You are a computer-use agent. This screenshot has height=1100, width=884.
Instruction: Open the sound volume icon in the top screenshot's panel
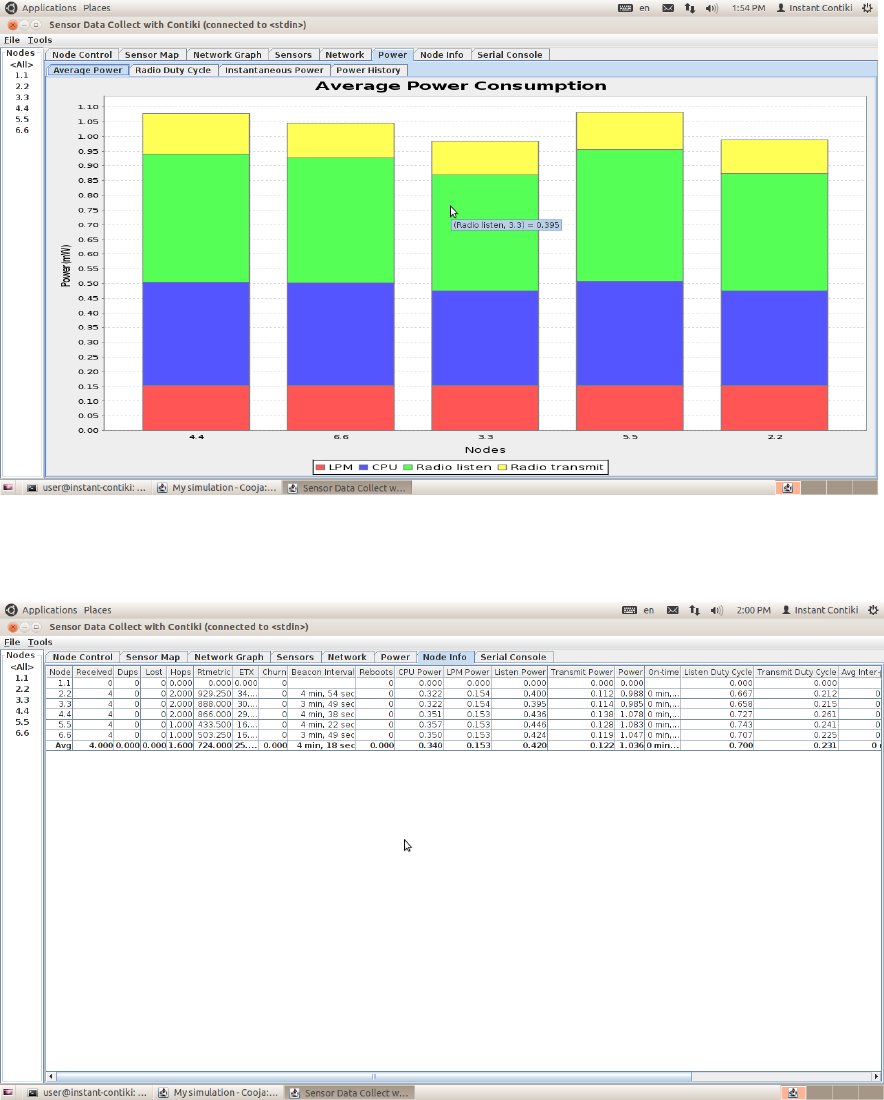(711, 8)
